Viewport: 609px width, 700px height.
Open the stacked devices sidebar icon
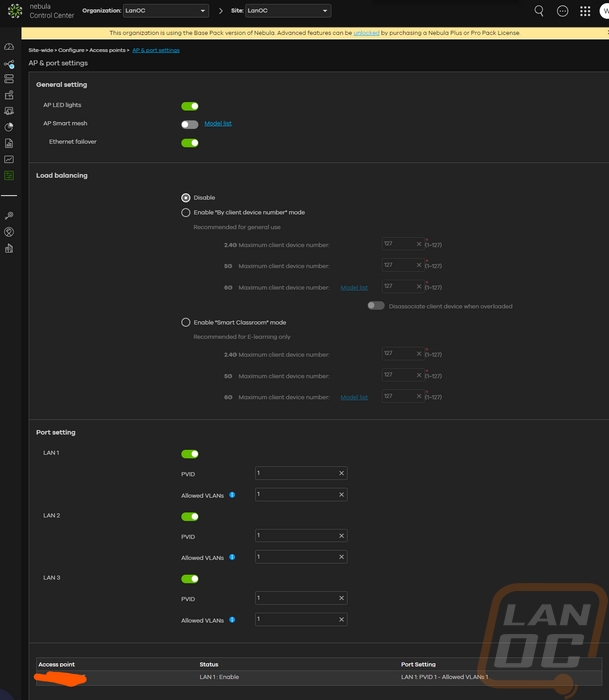click(9, 79)
